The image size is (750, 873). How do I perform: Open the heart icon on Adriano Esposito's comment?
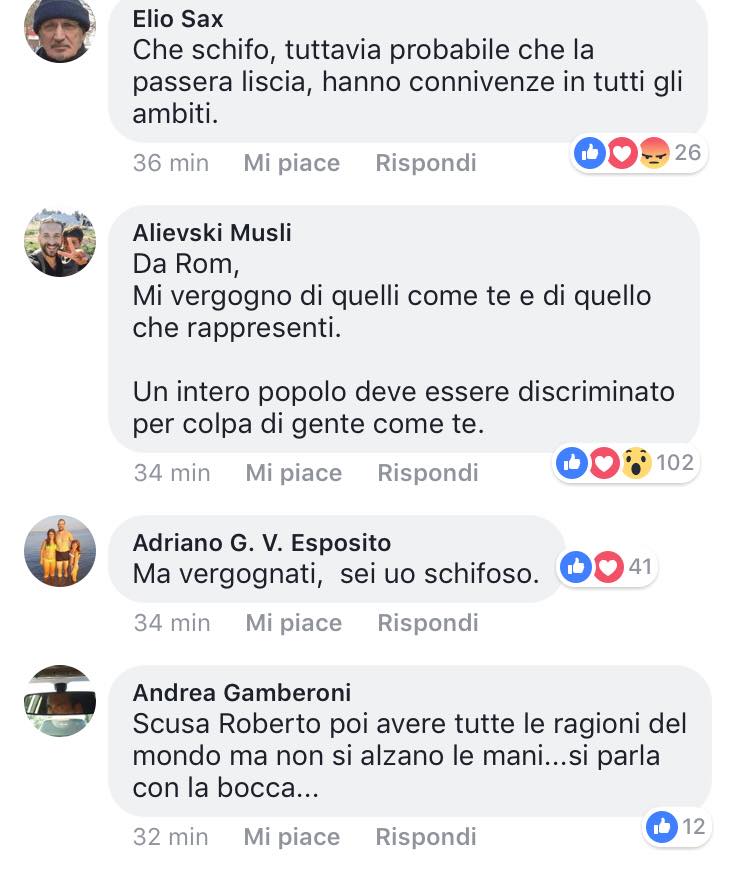pyautogui.click(x=608, y=567)
